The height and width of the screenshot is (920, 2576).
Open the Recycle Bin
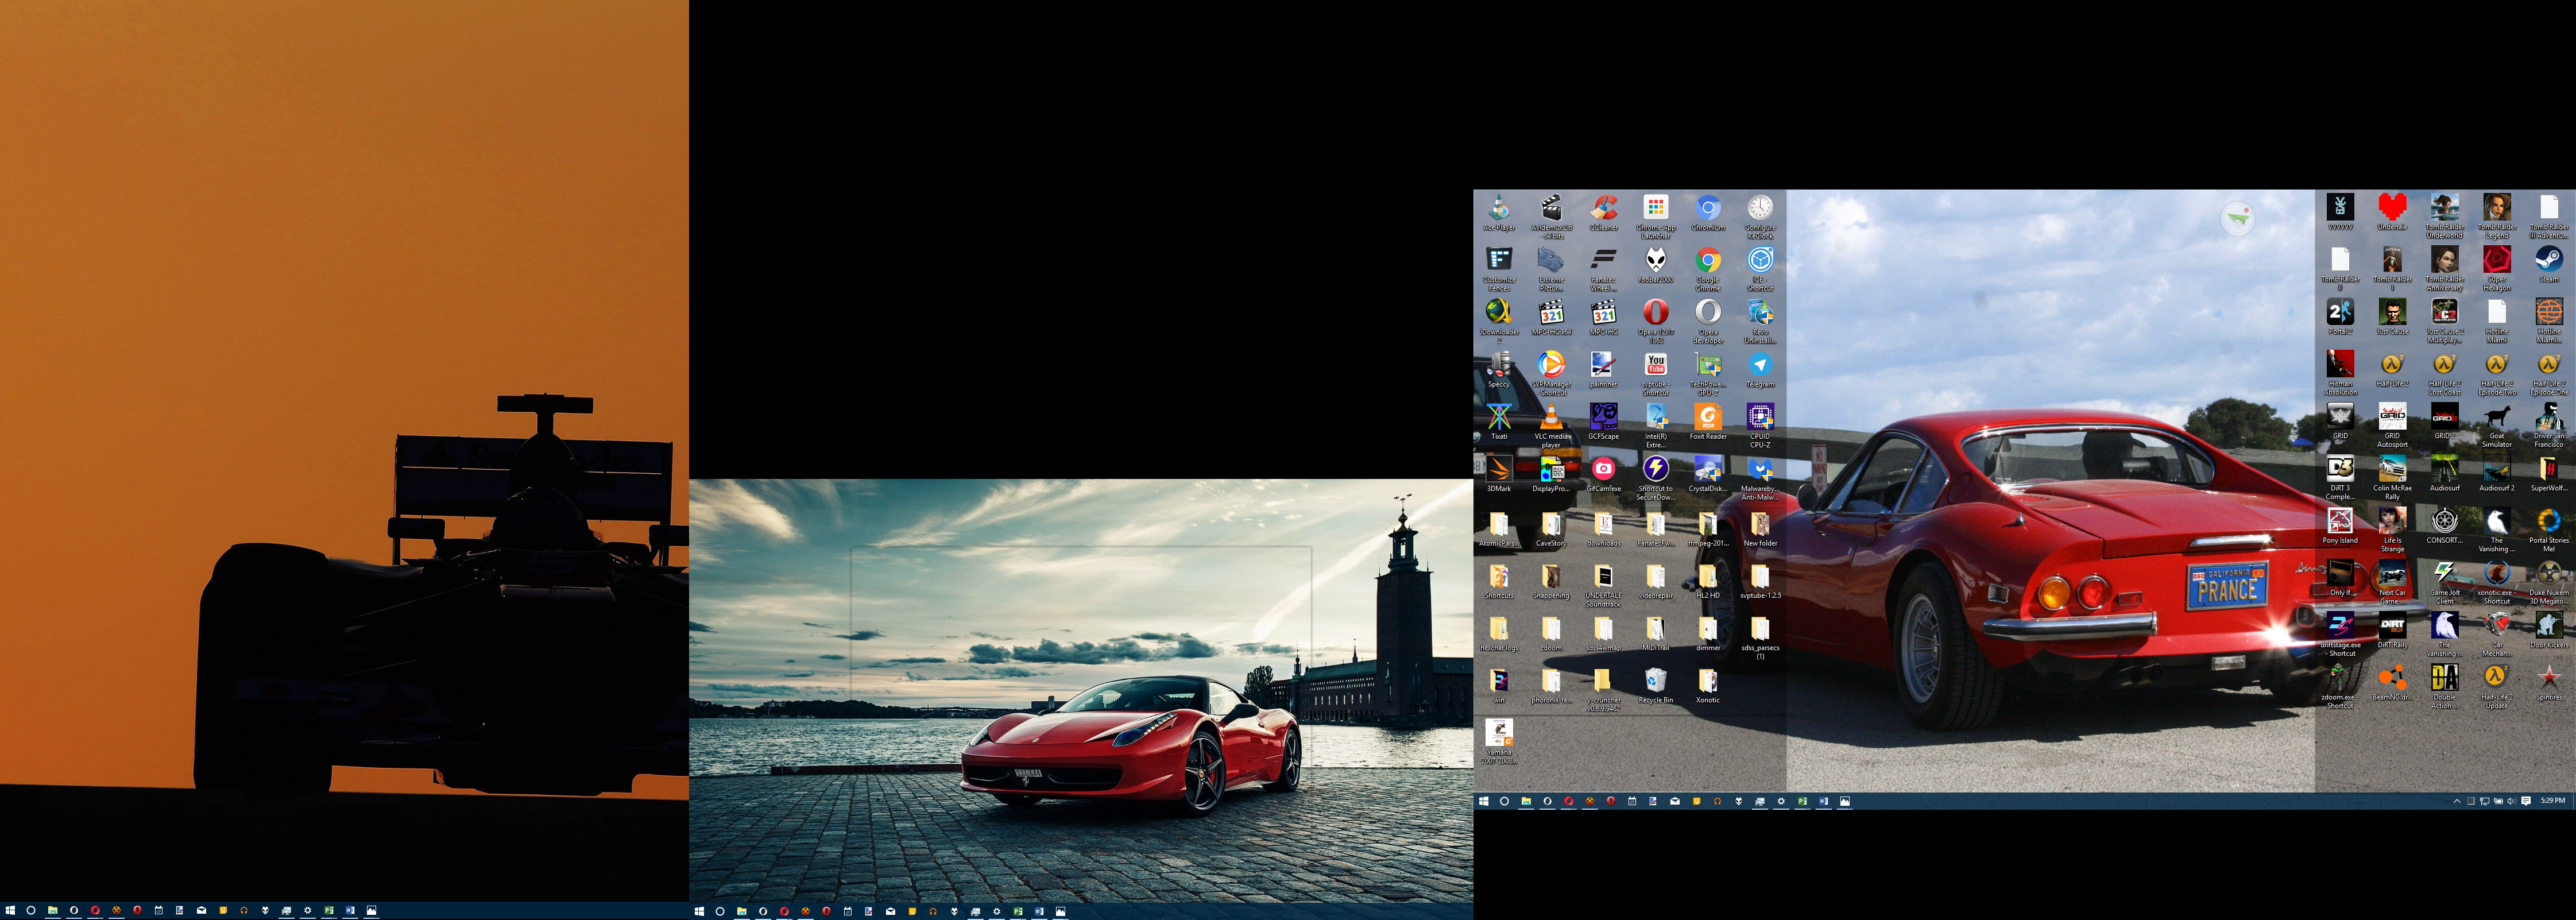click(x=1655, y=682)
